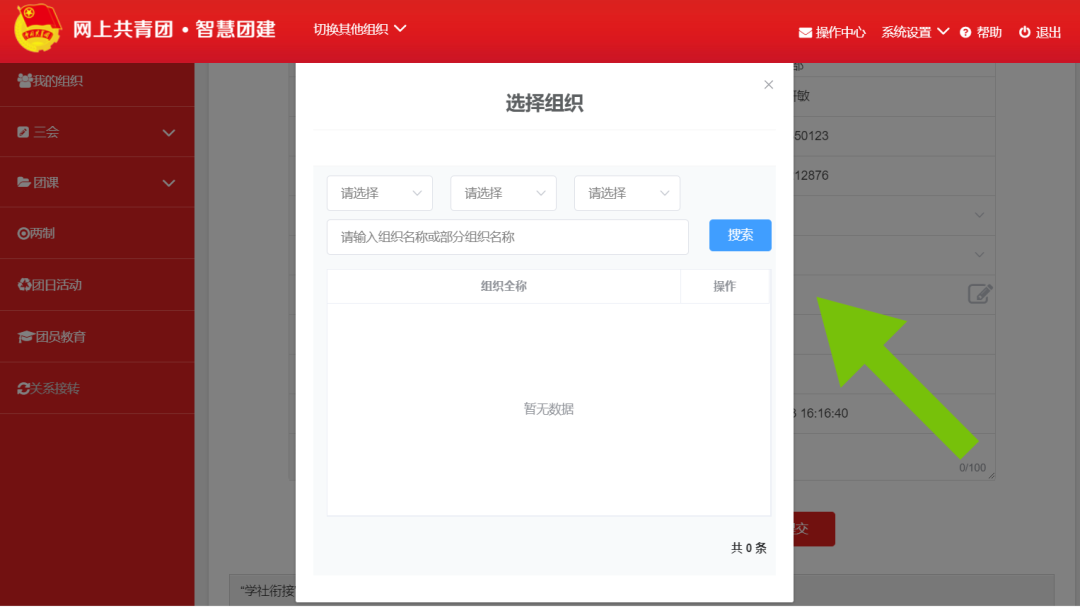Open the second 请选择 dropdown
The height and width of the screenshot is (608, 1080).
coord(503,193)
